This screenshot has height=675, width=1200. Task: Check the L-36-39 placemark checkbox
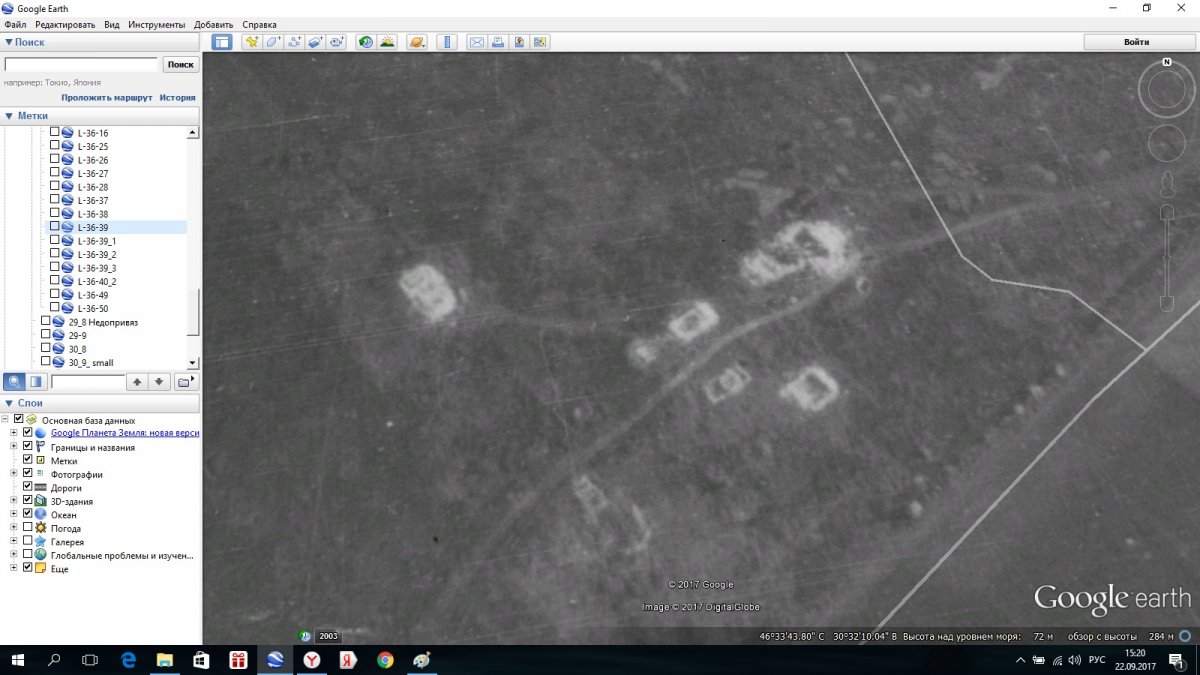click(x=55, y=227)
